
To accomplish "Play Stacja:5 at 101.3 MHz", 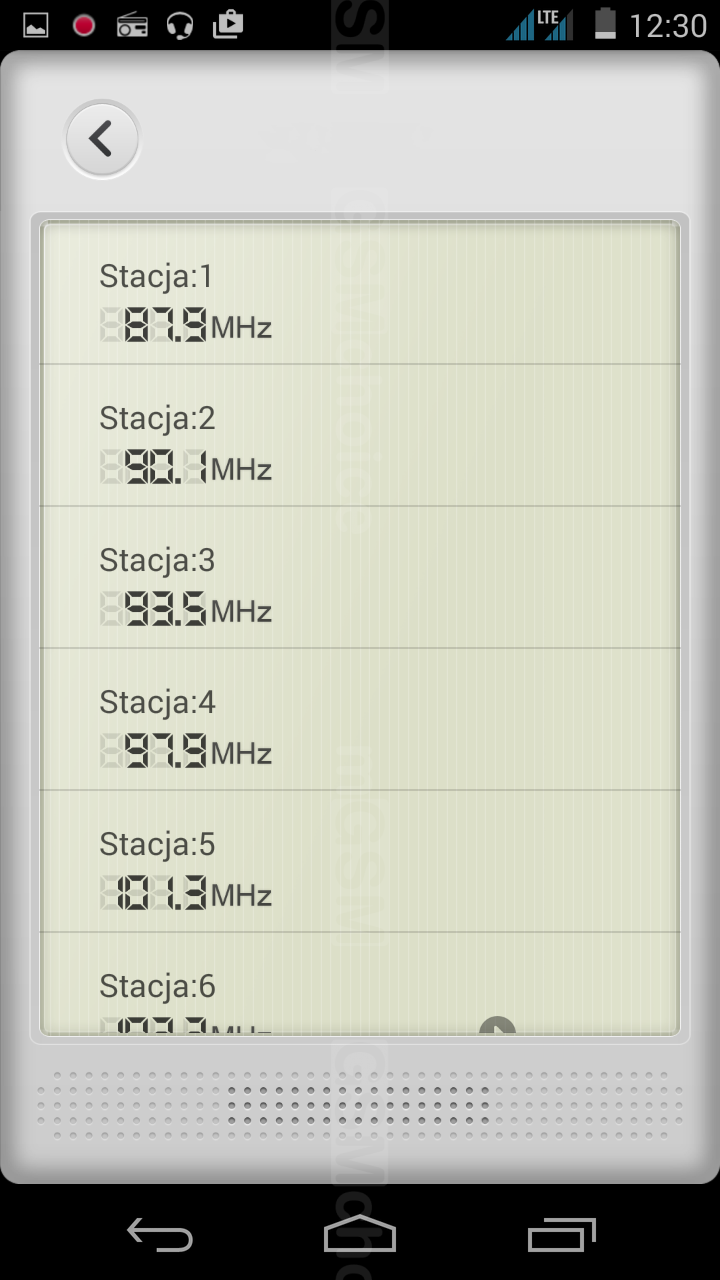I will pos(360,862).
